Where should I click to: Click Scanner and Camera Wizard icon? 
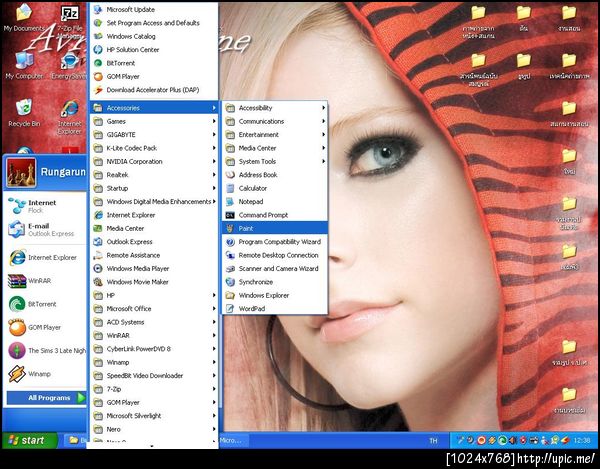click(x=230, y=269)
